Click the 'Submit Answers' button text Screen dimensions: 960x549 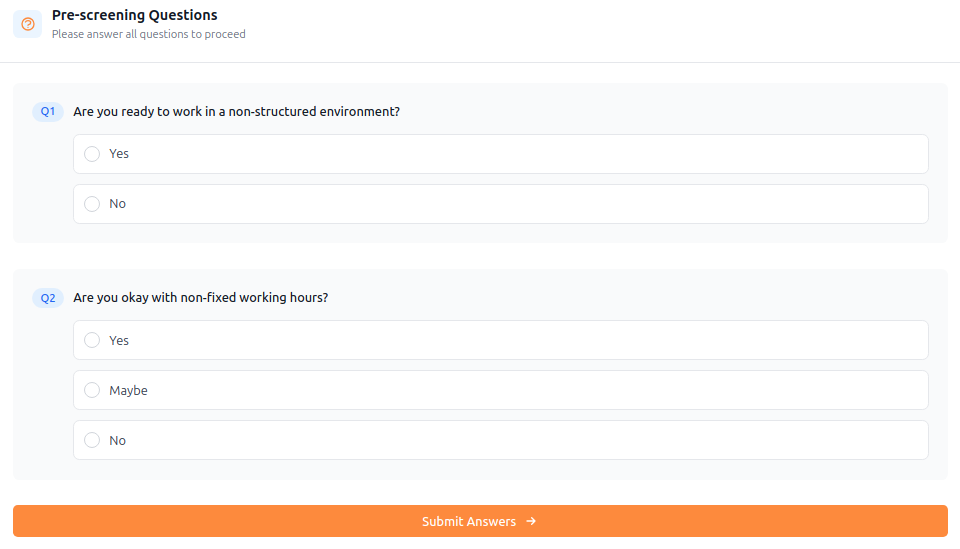(468, 522)
